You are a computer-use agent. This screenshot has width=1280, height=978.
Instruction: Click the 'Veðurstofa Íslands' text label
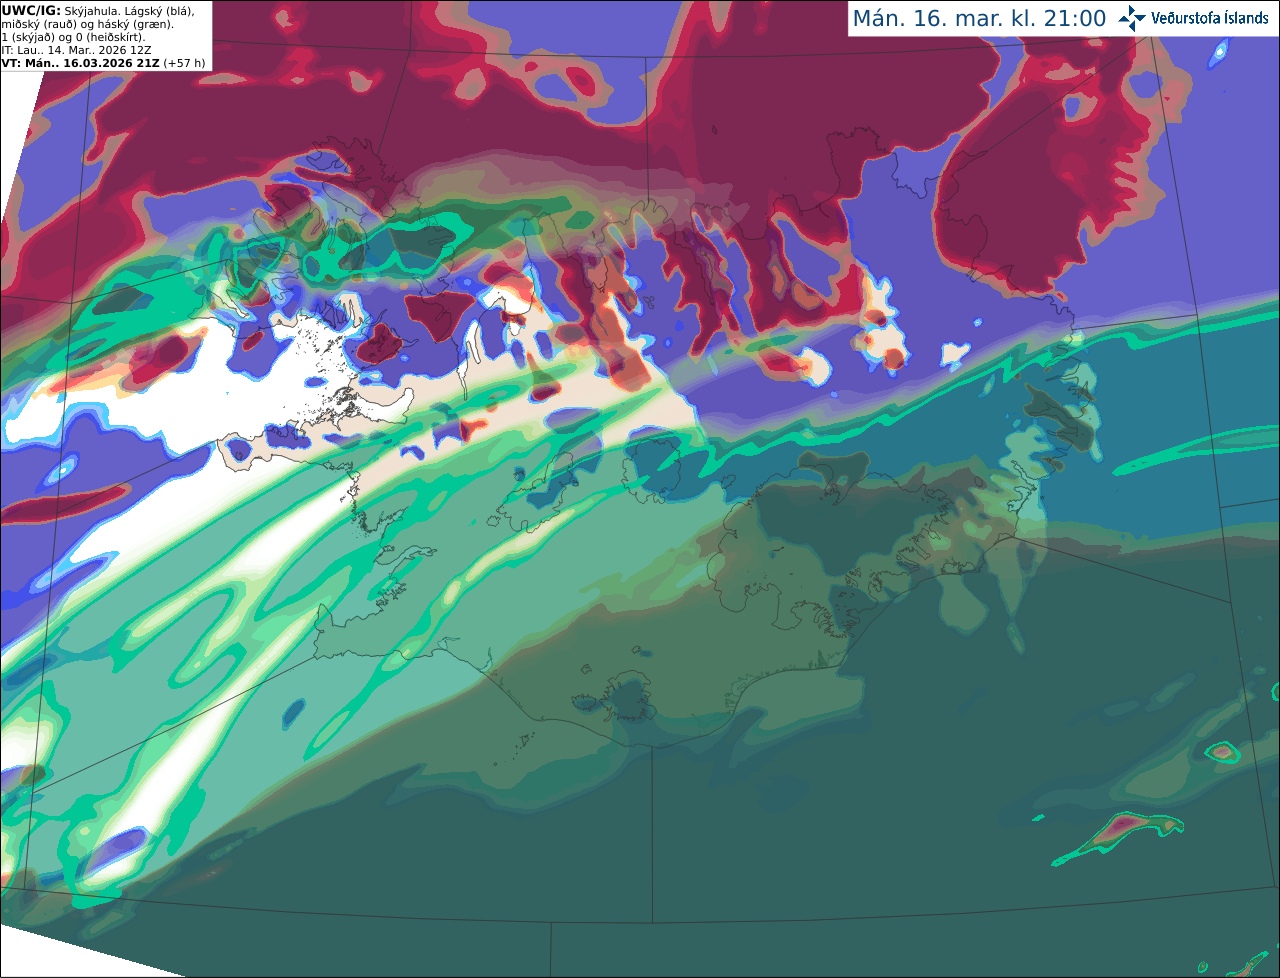[1210, 18]
